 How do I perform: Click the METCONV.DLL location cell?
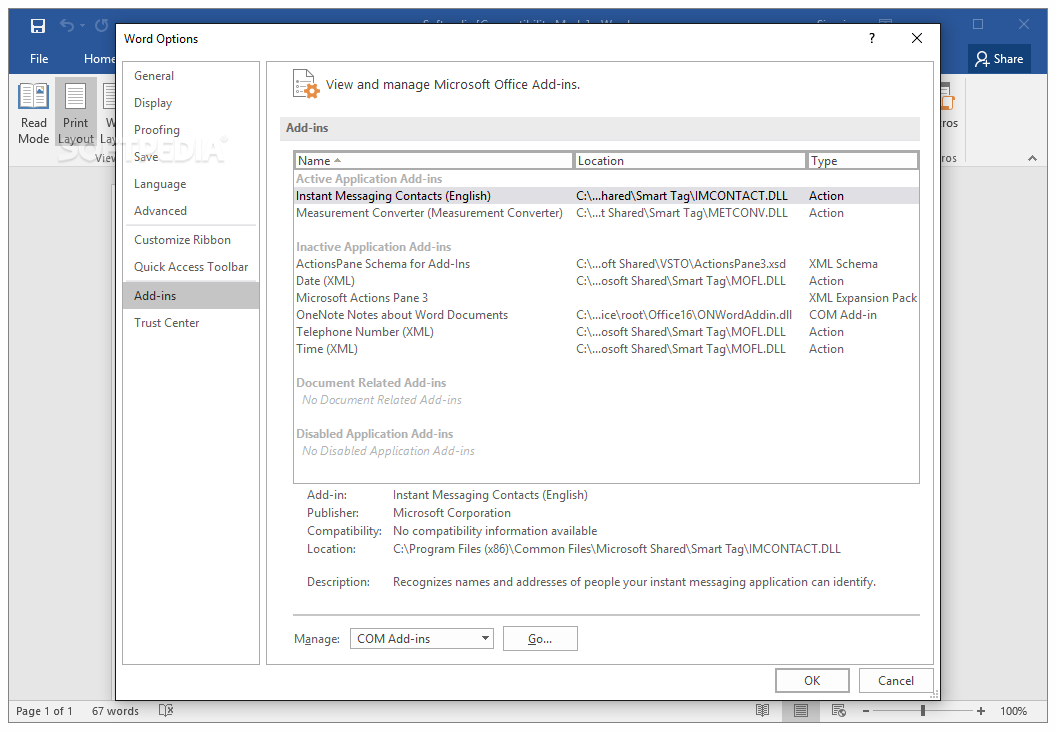(682, 213)
